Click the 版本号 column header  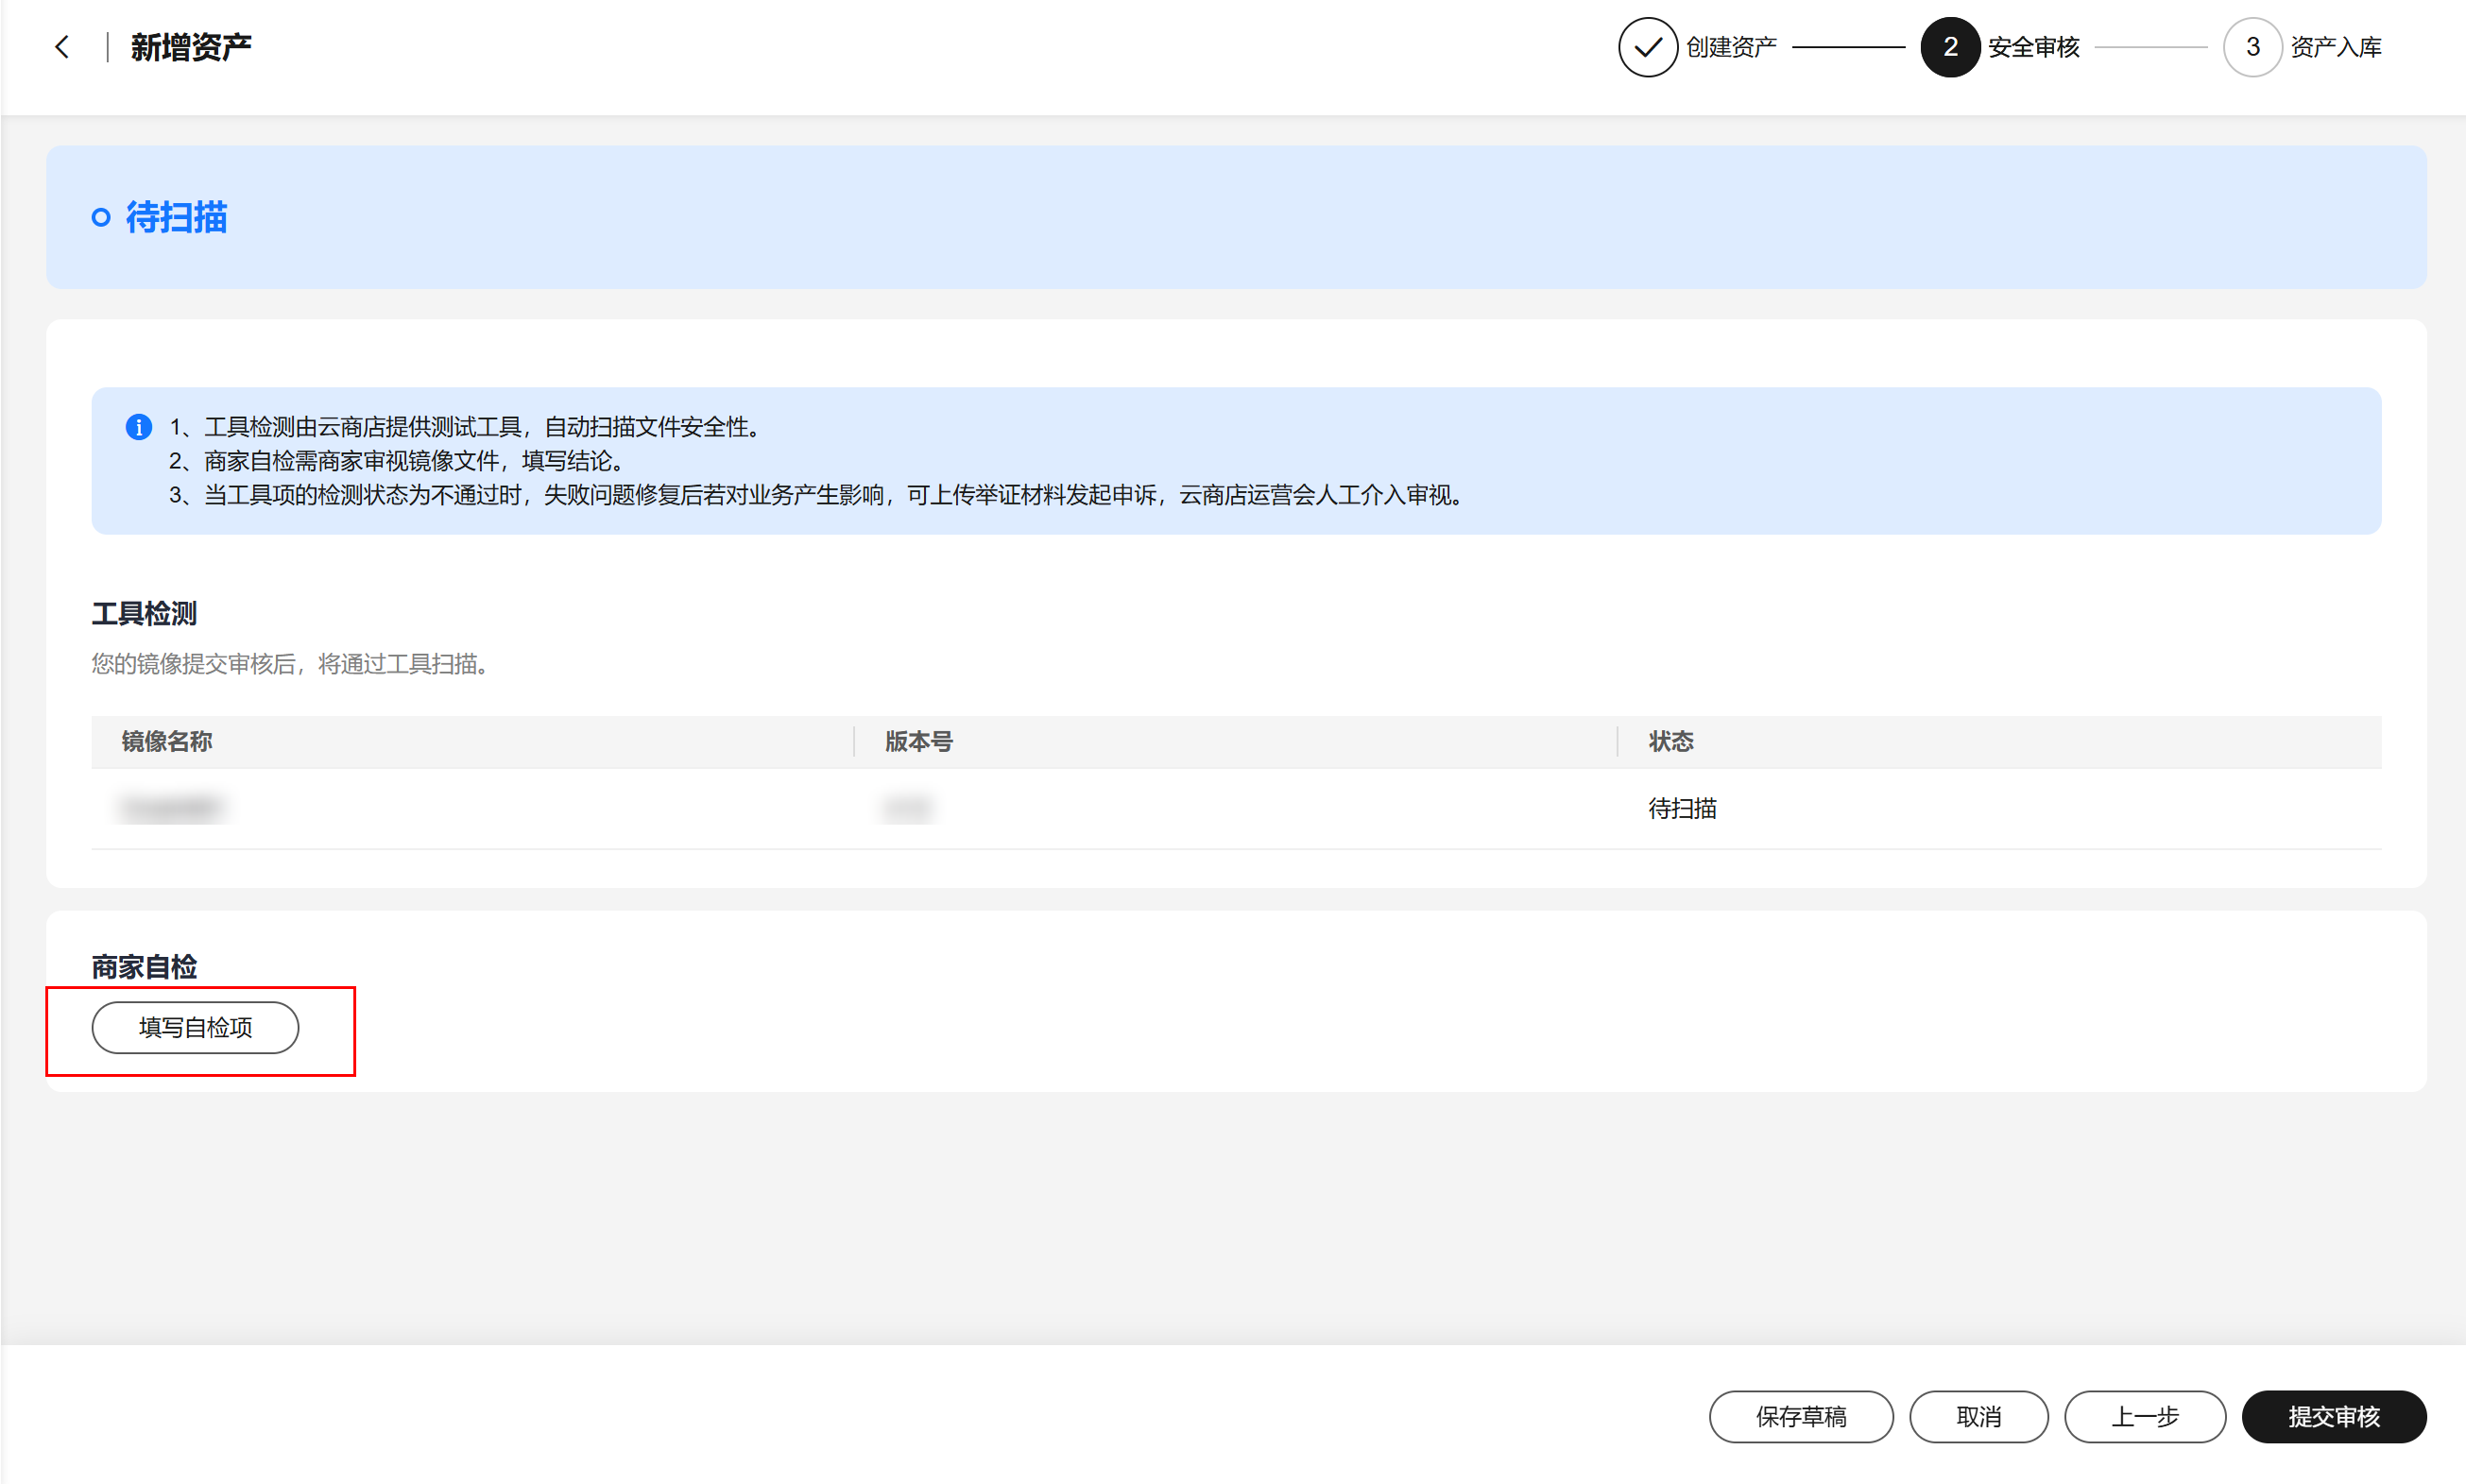[918, 741]
